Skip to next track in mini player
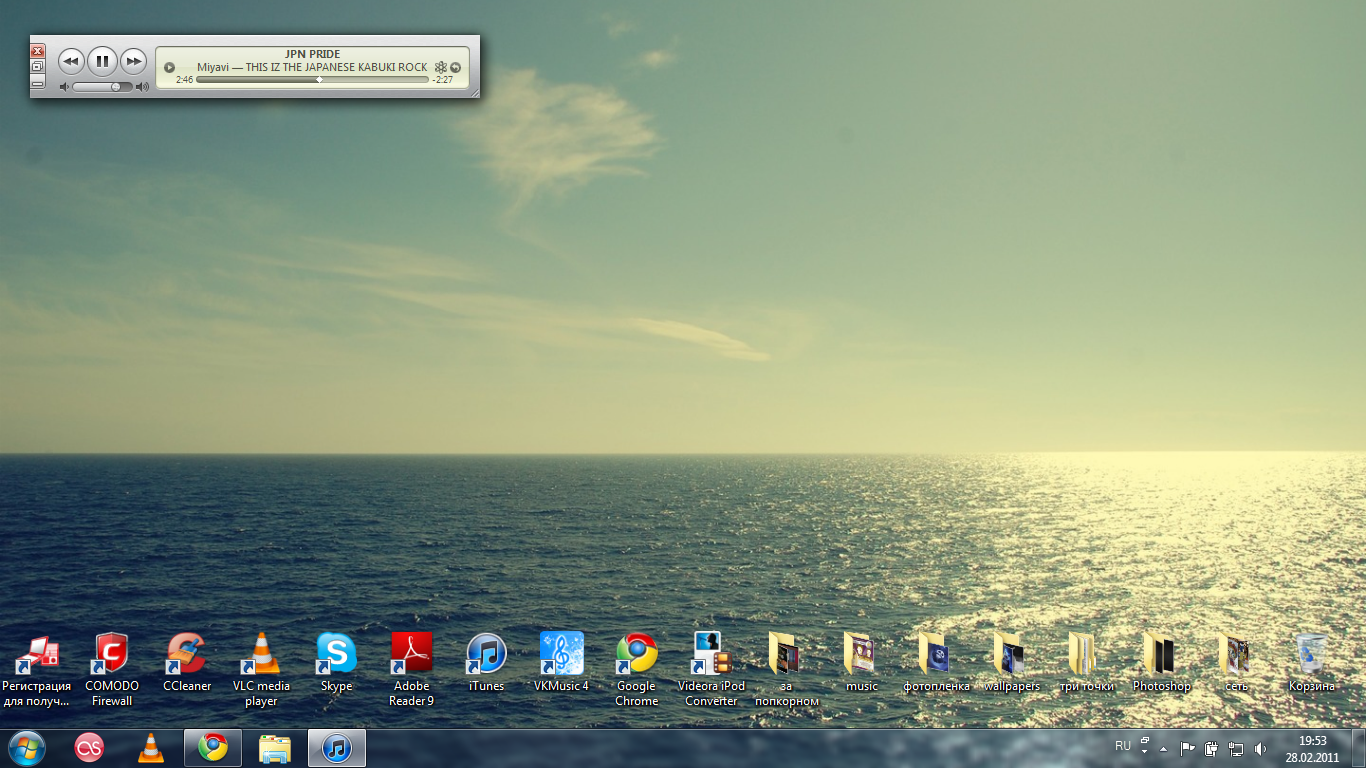This screenshot has width=1366, height=768. point(133,62)
